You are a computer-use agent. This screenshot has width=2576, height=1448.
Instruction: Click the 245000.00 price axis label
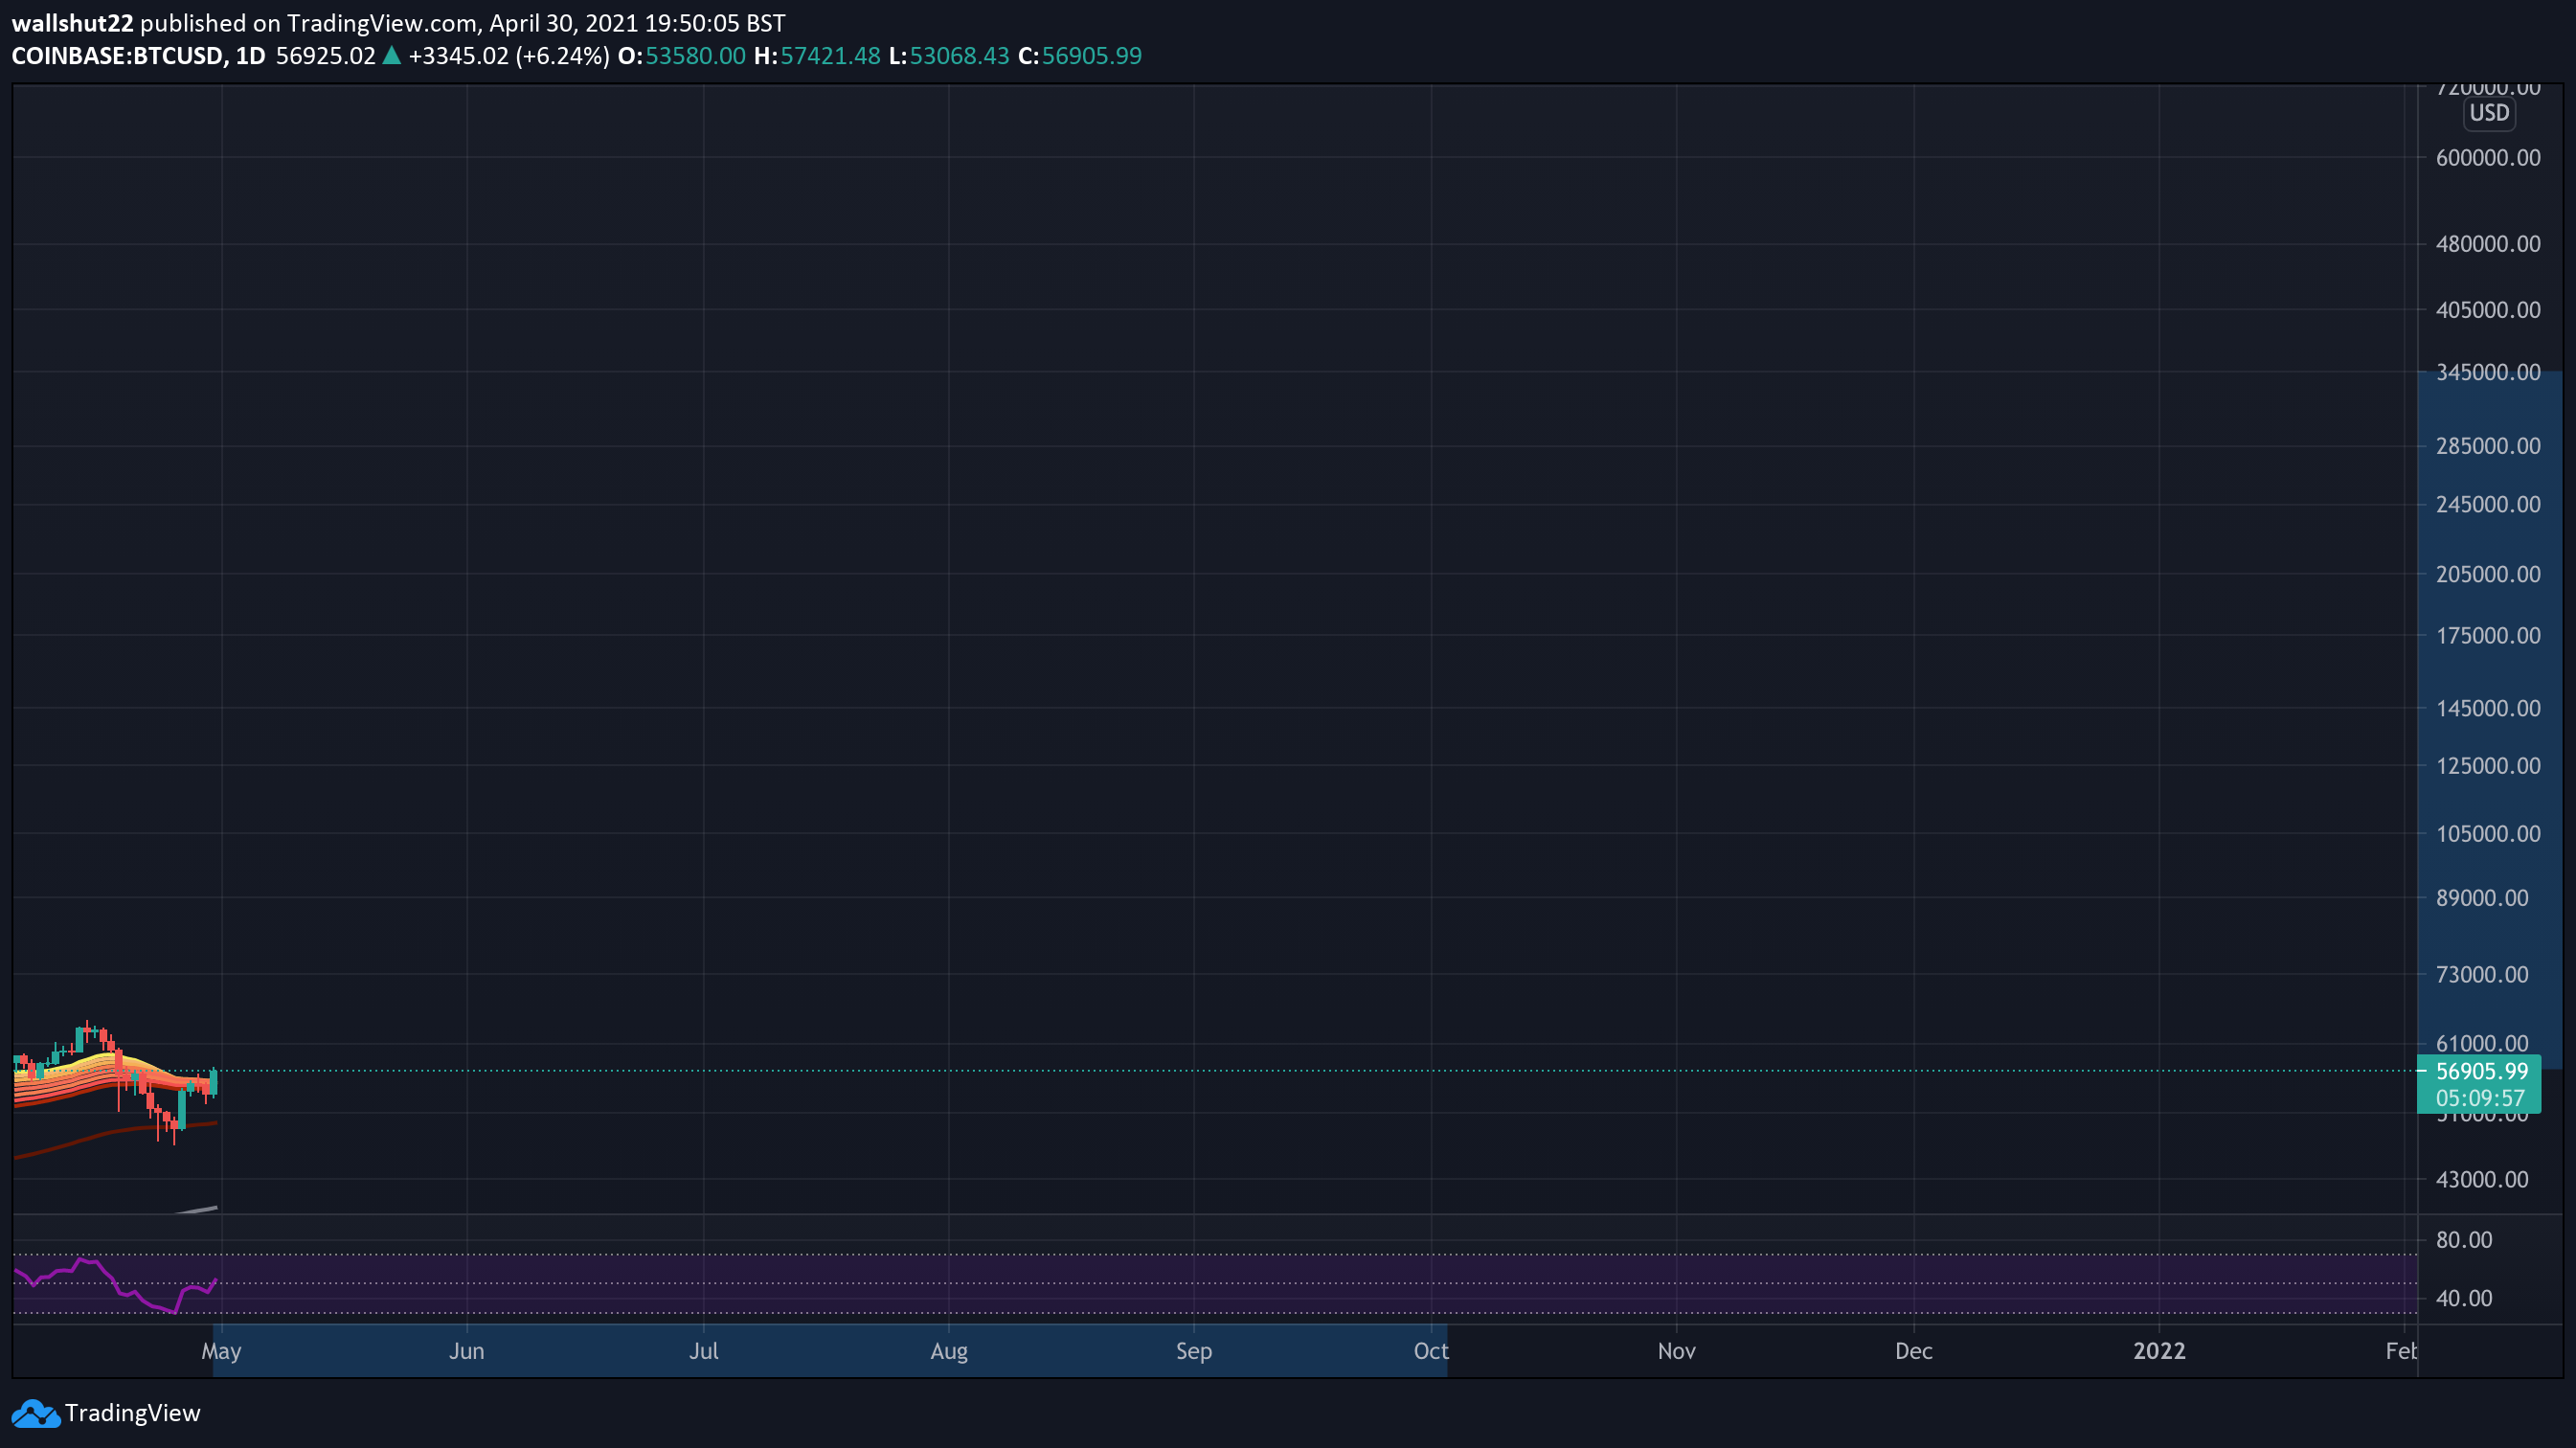(x=2488, y=504)
